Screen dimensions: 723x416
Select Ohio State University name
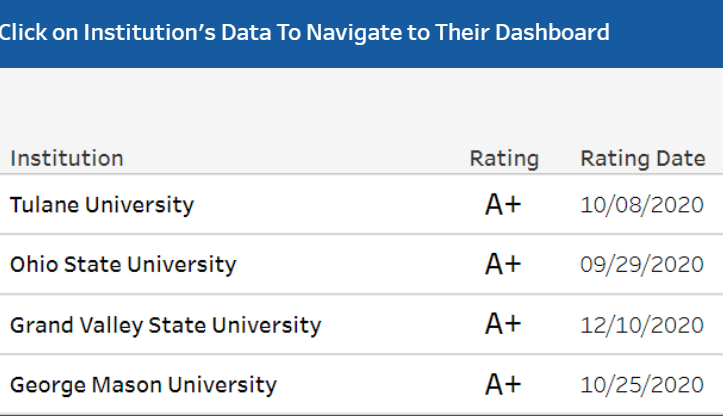123,265
